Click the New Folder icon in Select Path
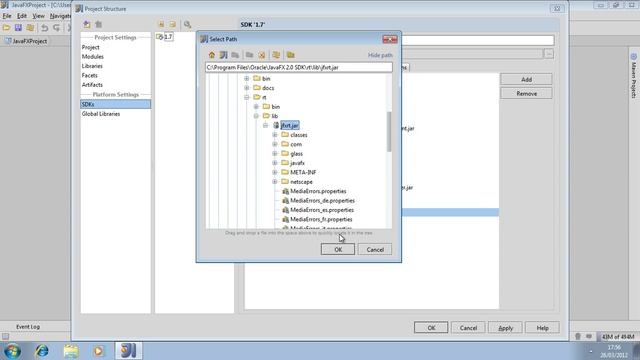 (x=249, y=55)
